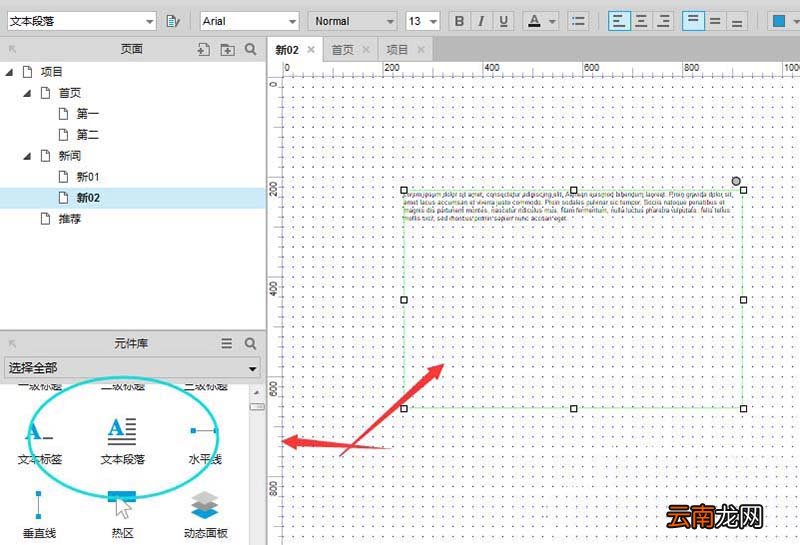Screen dimensions: 800x545
Task: Click the widget library scrollbar thumb
Action: click(257, 406)
